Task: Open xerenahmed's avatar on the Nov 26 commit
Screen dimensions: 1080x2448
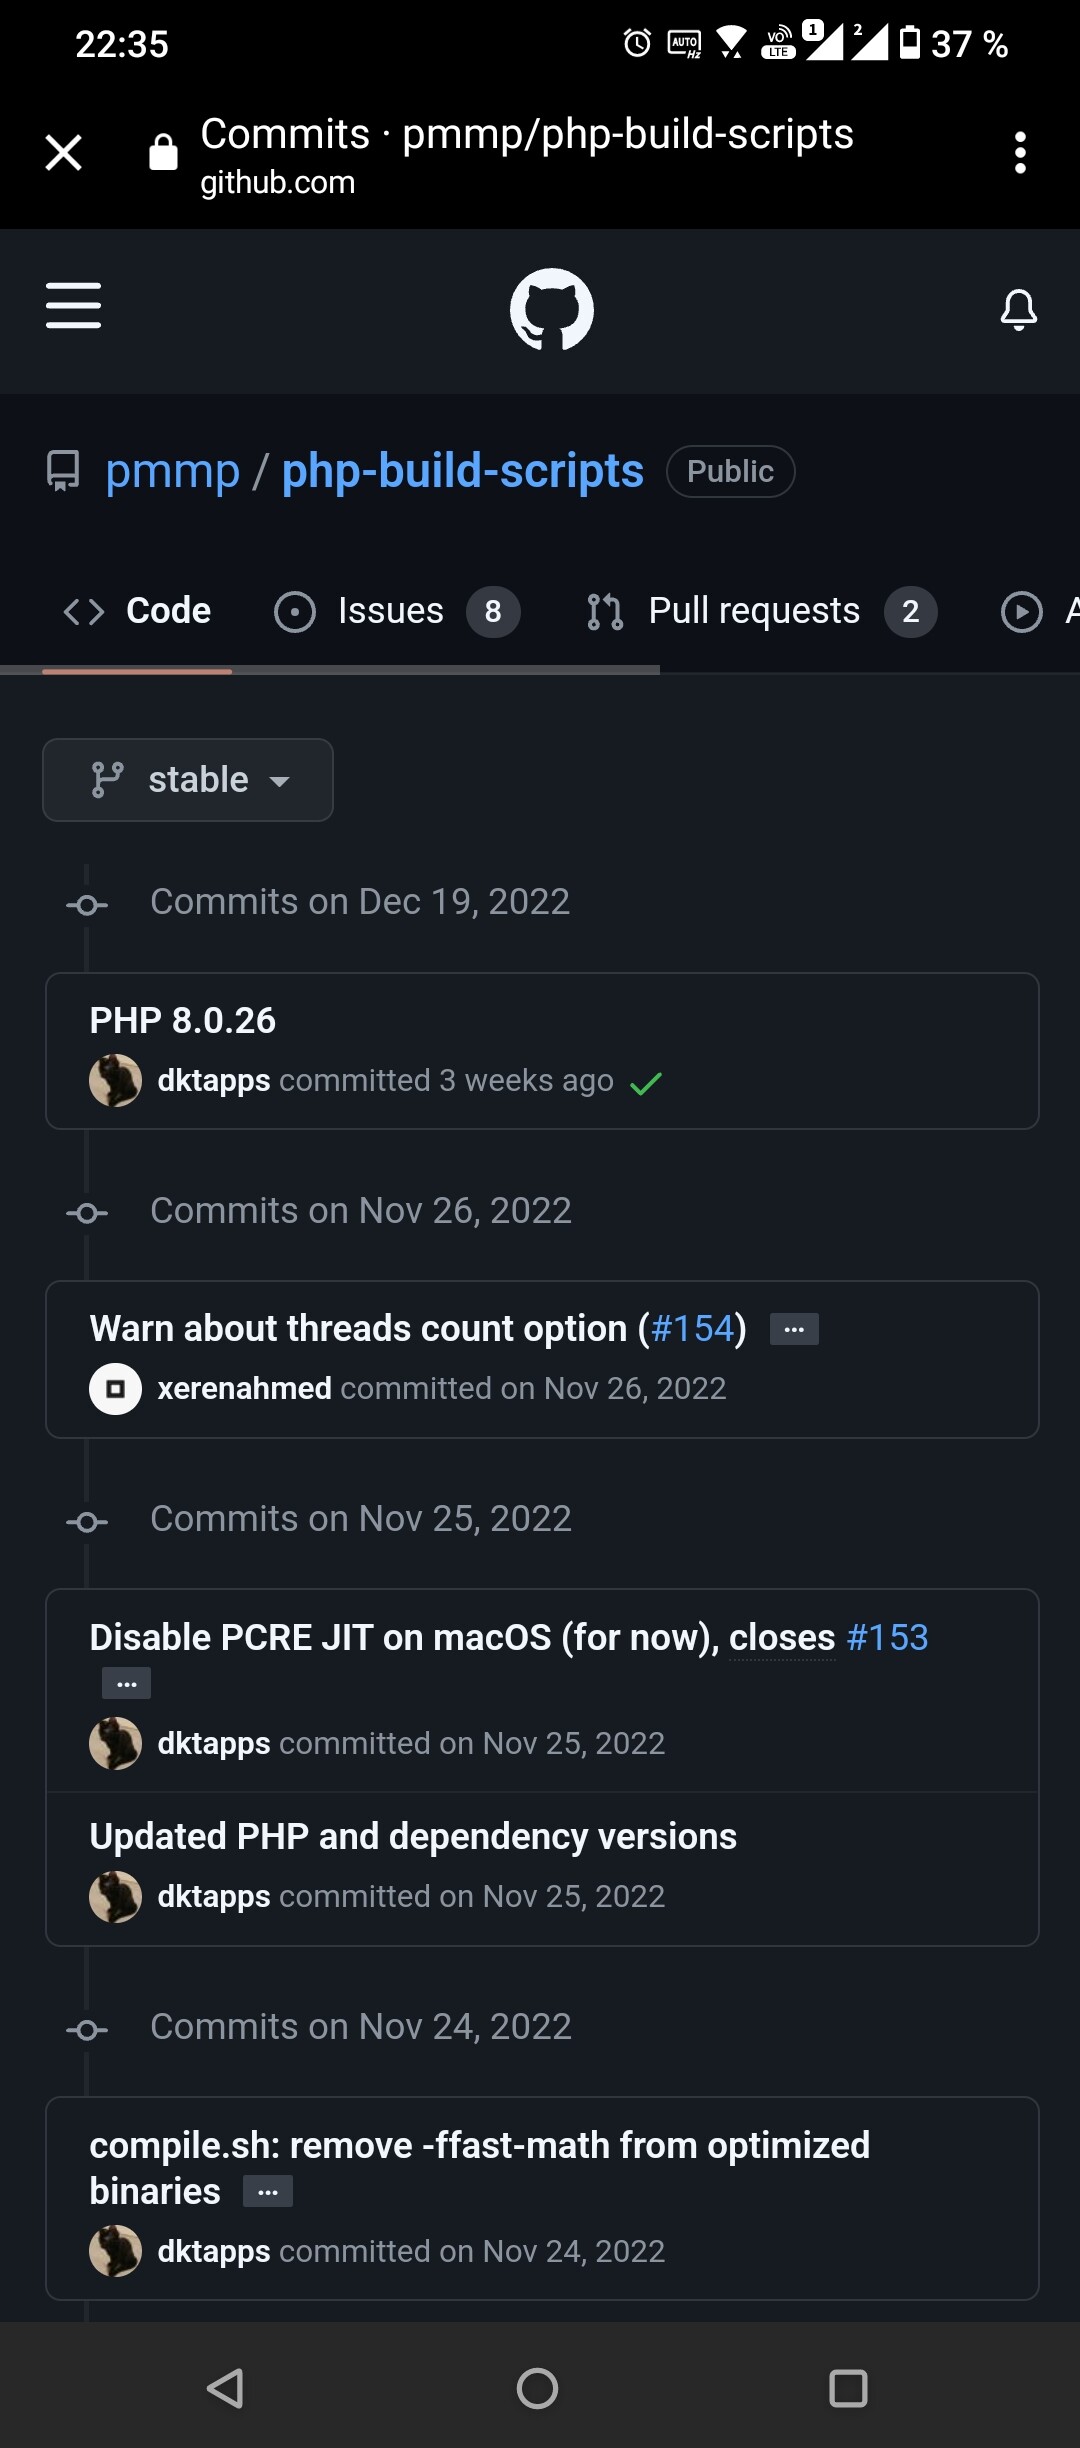Action: click(116, 1389)
